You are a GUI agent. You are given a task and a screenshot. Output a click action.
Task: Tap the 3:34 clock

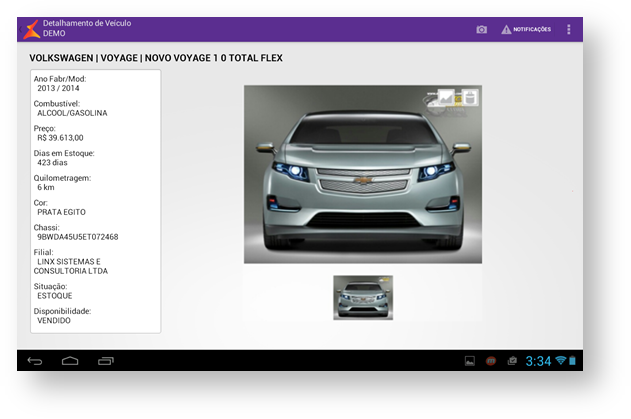[538, 361]
